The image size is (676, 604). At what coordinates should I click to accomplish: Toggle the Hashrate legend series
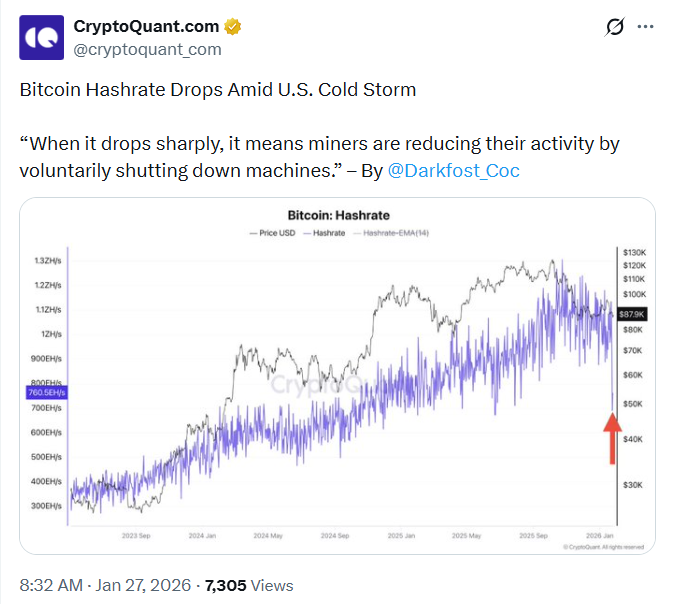[x=324, y=233]
